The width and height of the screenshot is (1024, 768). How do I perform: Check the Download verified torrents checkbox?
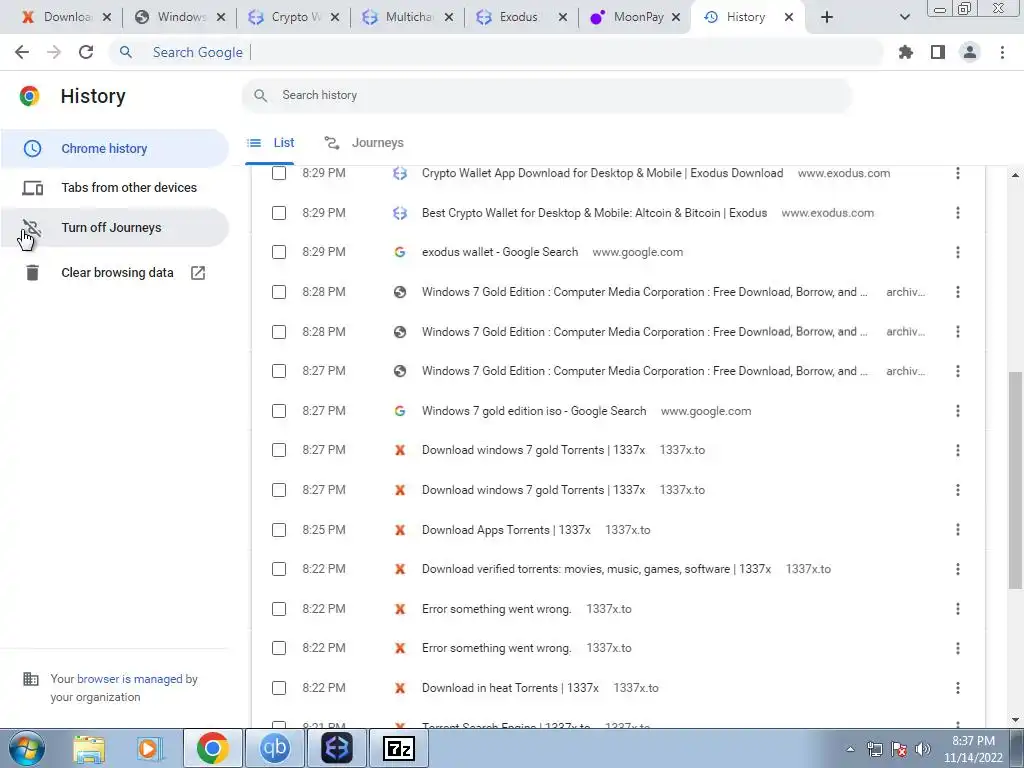279,569
